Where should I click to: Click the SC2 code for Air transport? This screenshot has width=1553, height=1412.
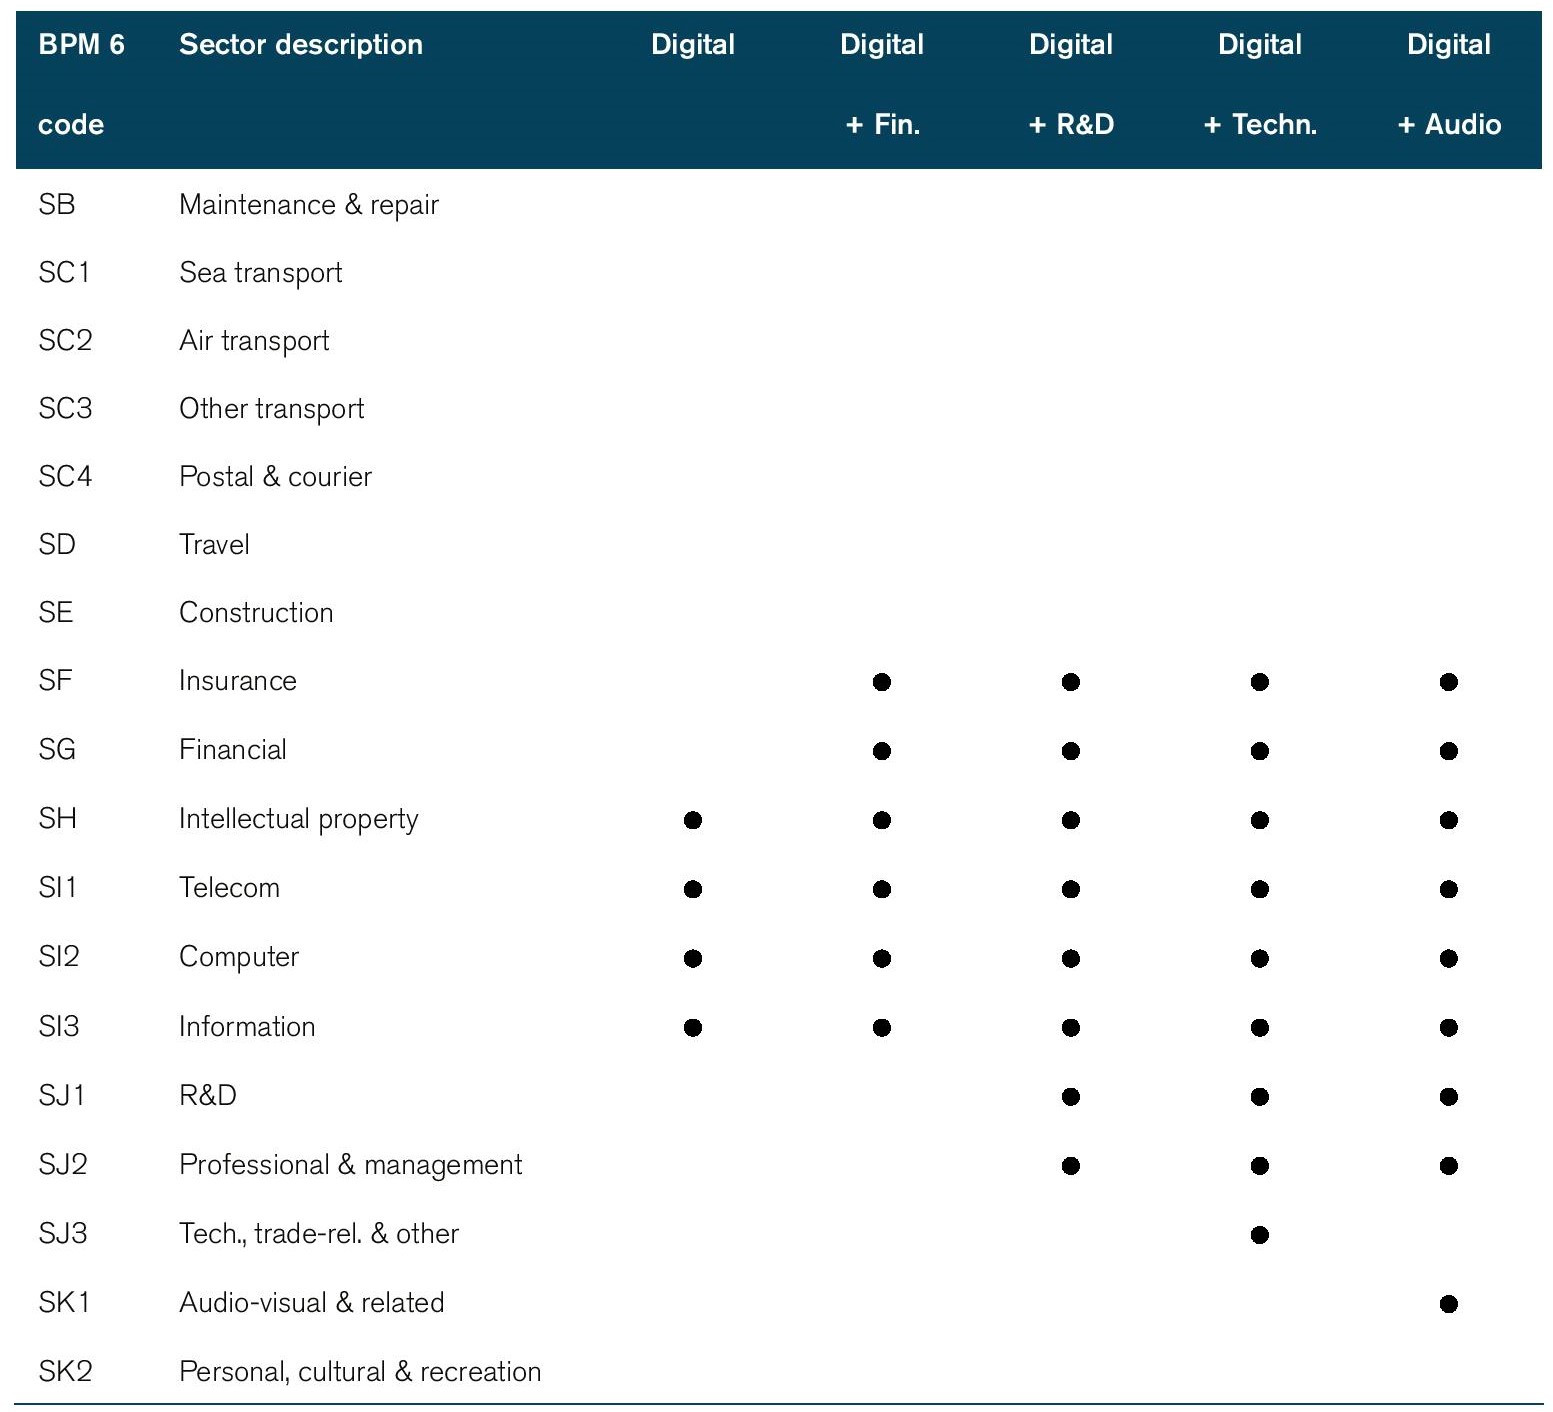(x=65, y=341)
